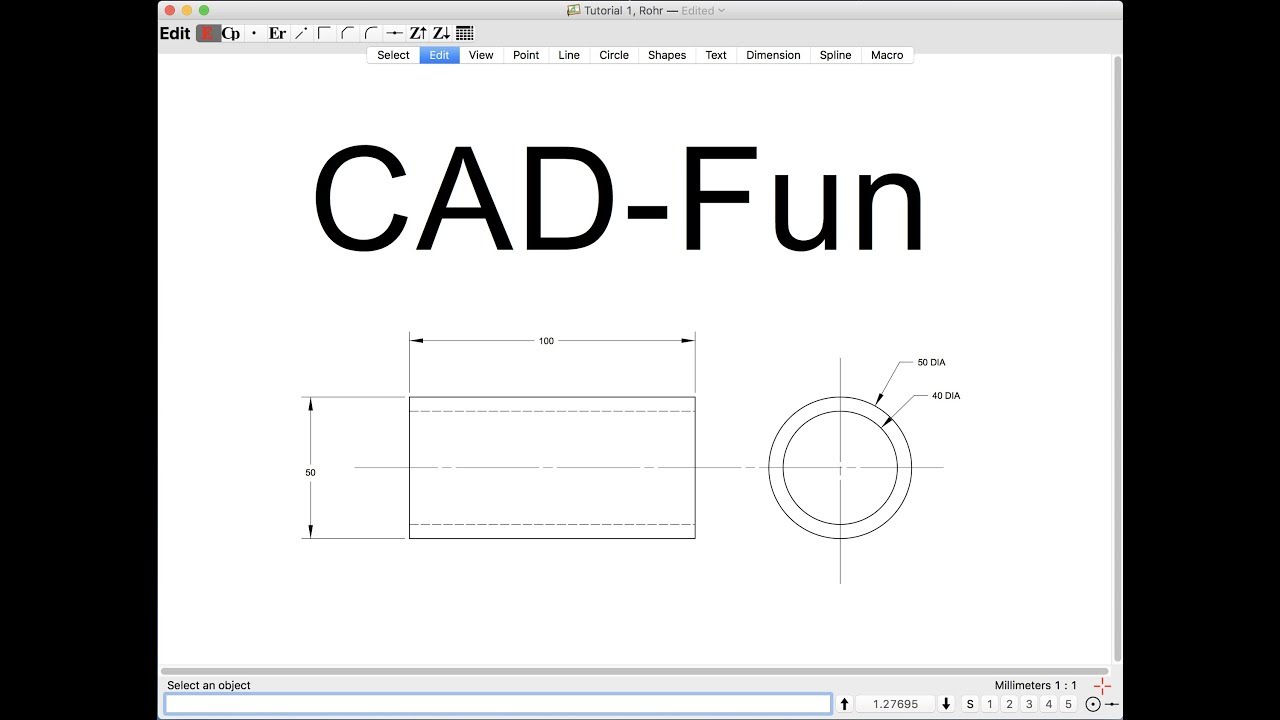
Task: Switch to the Edit tab
Action: (439, 55)
